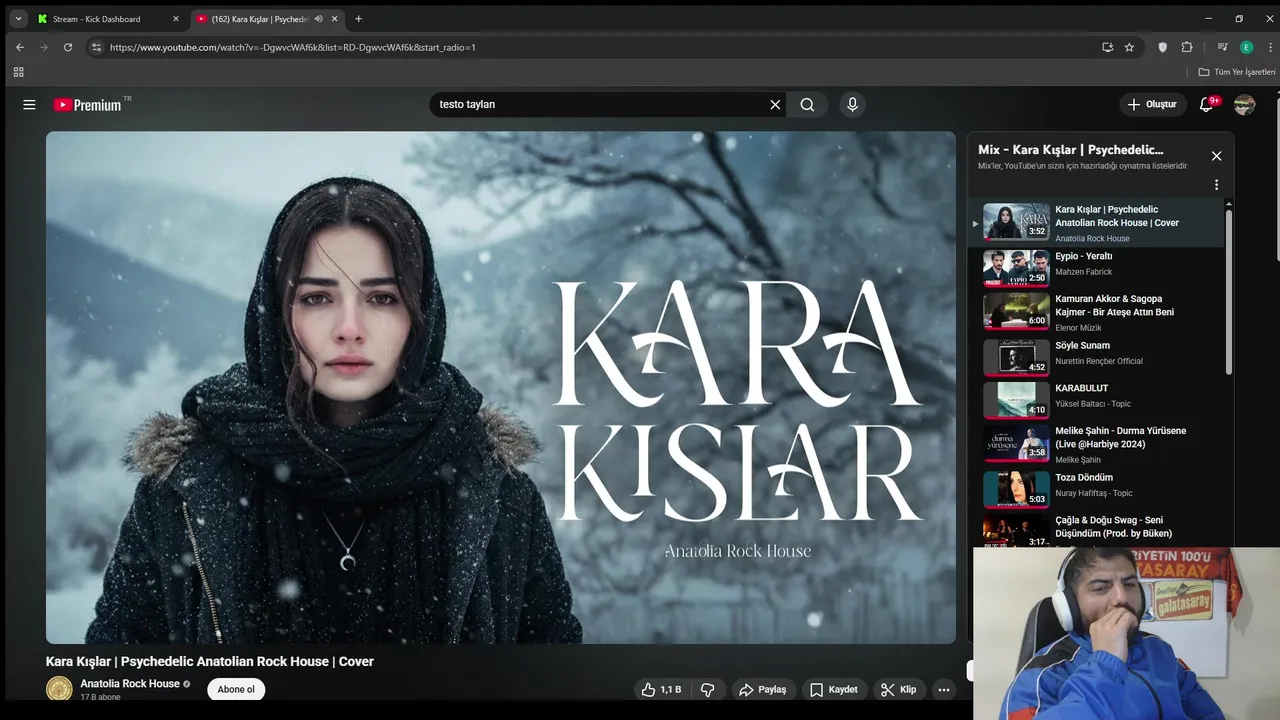
Task: Minimize the Chrome window
Action: [1208, 18]
